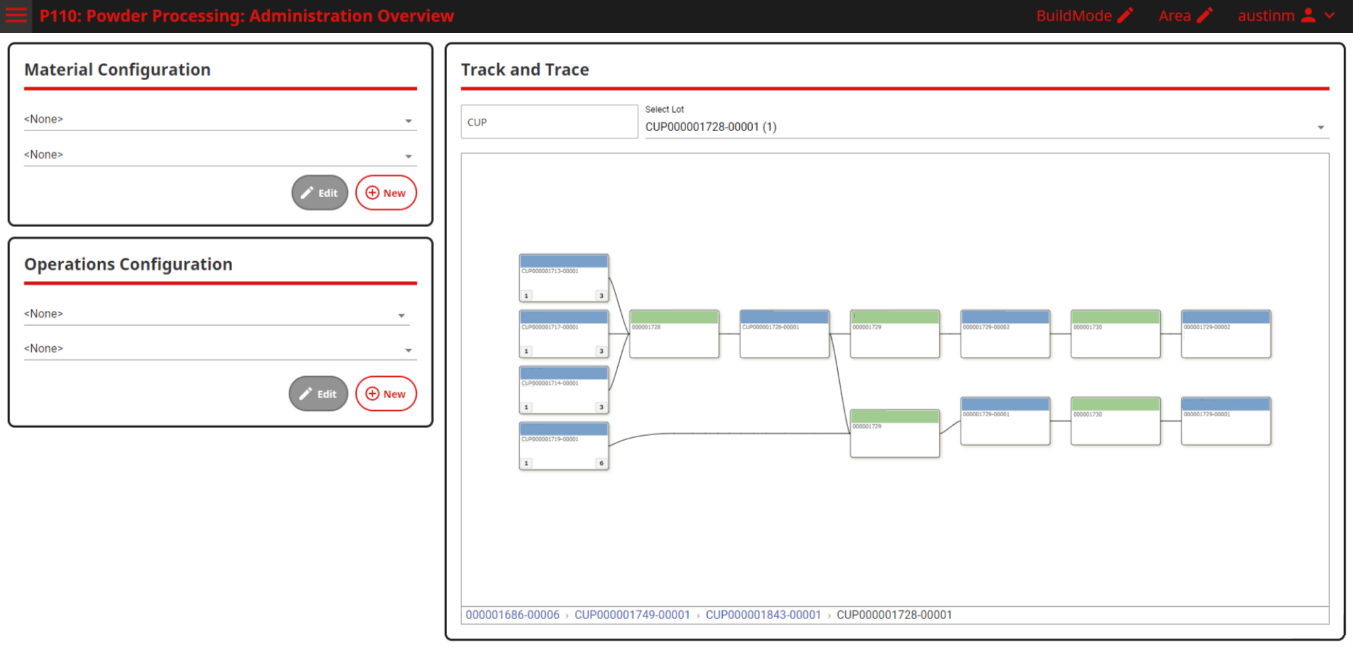Image resolution: width=1353 pixels, height=650 pixels.
Task: Click New in Material Configuration
Action: coord(386,193)
